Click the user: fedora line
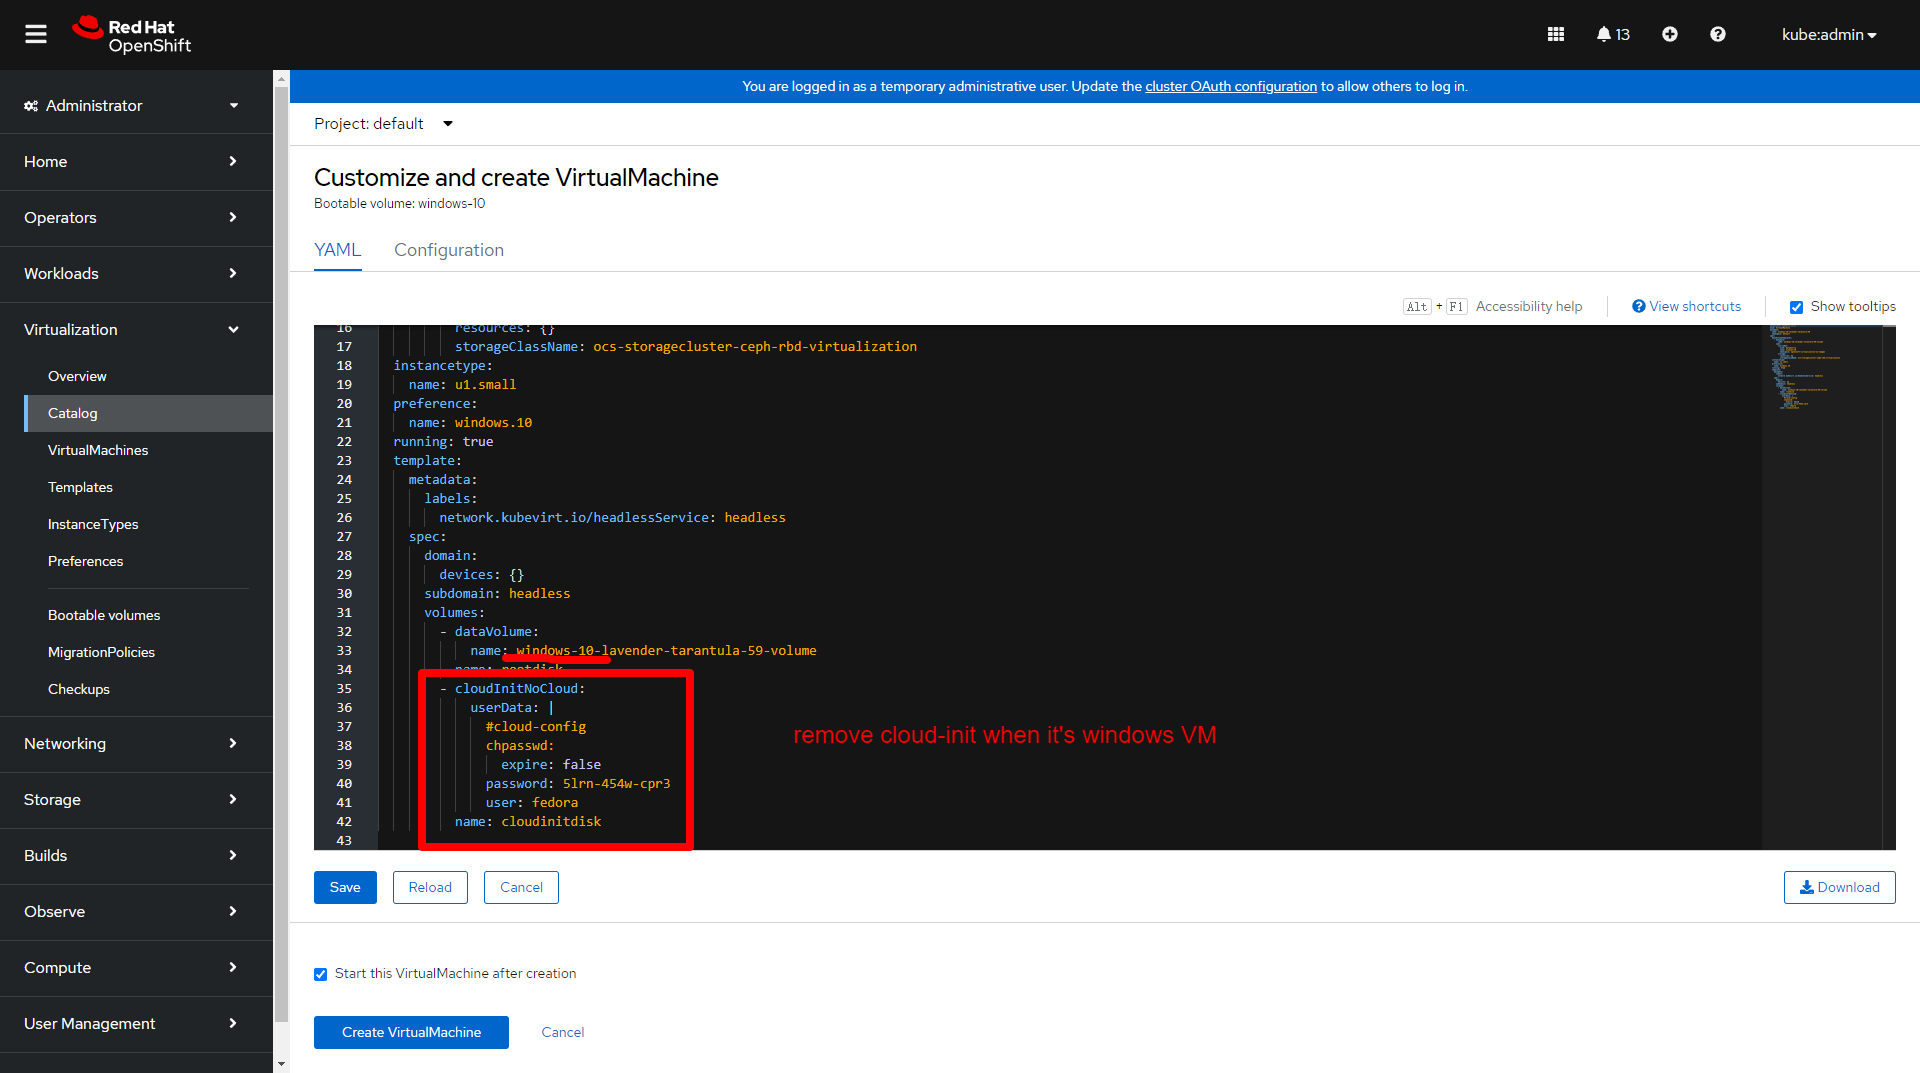 pyautogui.click(x=532, y=802)
